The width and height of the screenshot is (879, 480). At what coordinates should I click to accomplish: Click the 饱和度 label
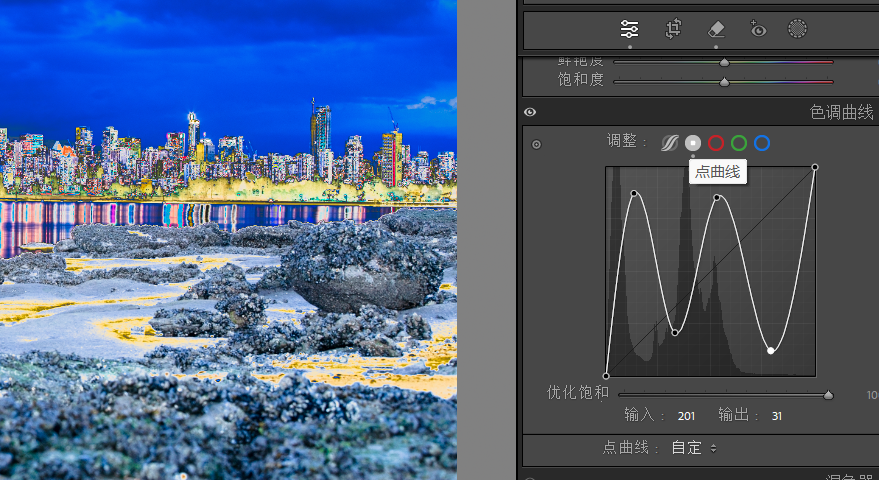click(581, 80)
